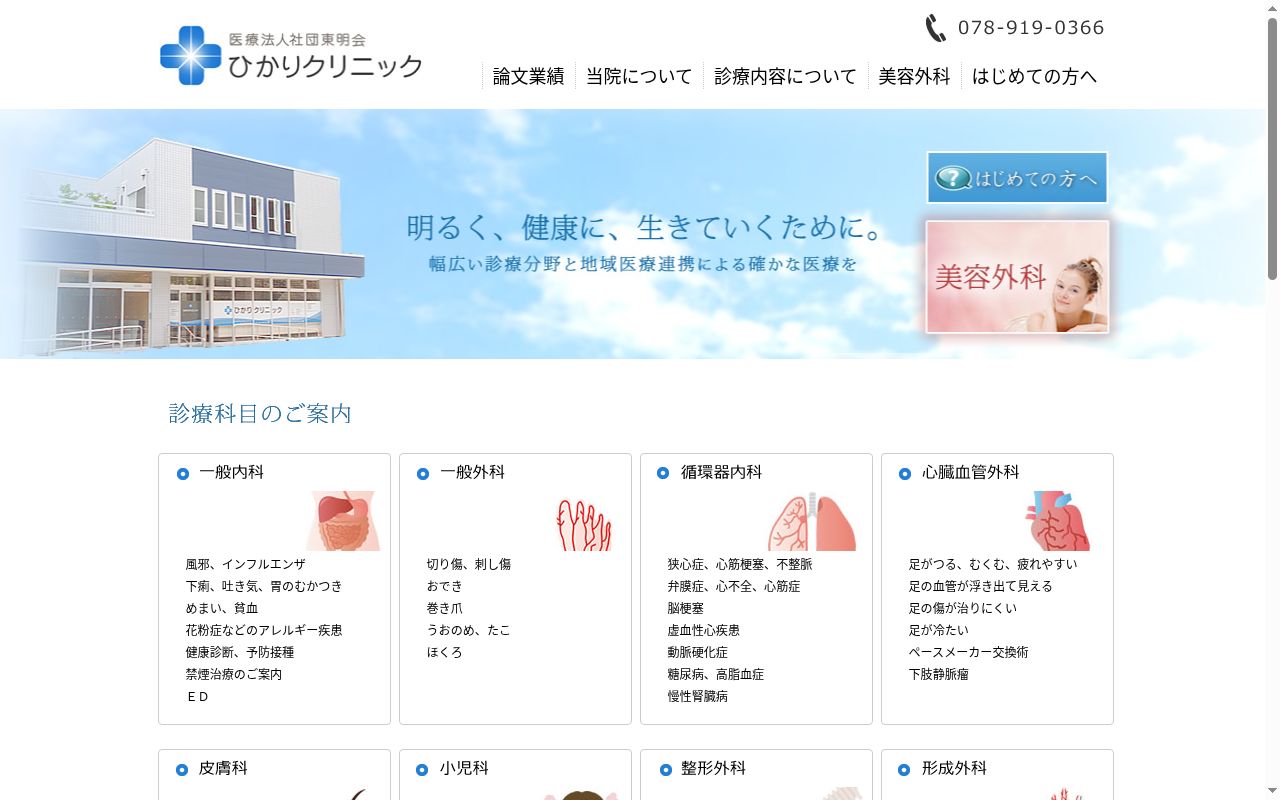Click 動脈硬化症 text
This screenshot has height=800, width=1280.
[x=697, y=652]
